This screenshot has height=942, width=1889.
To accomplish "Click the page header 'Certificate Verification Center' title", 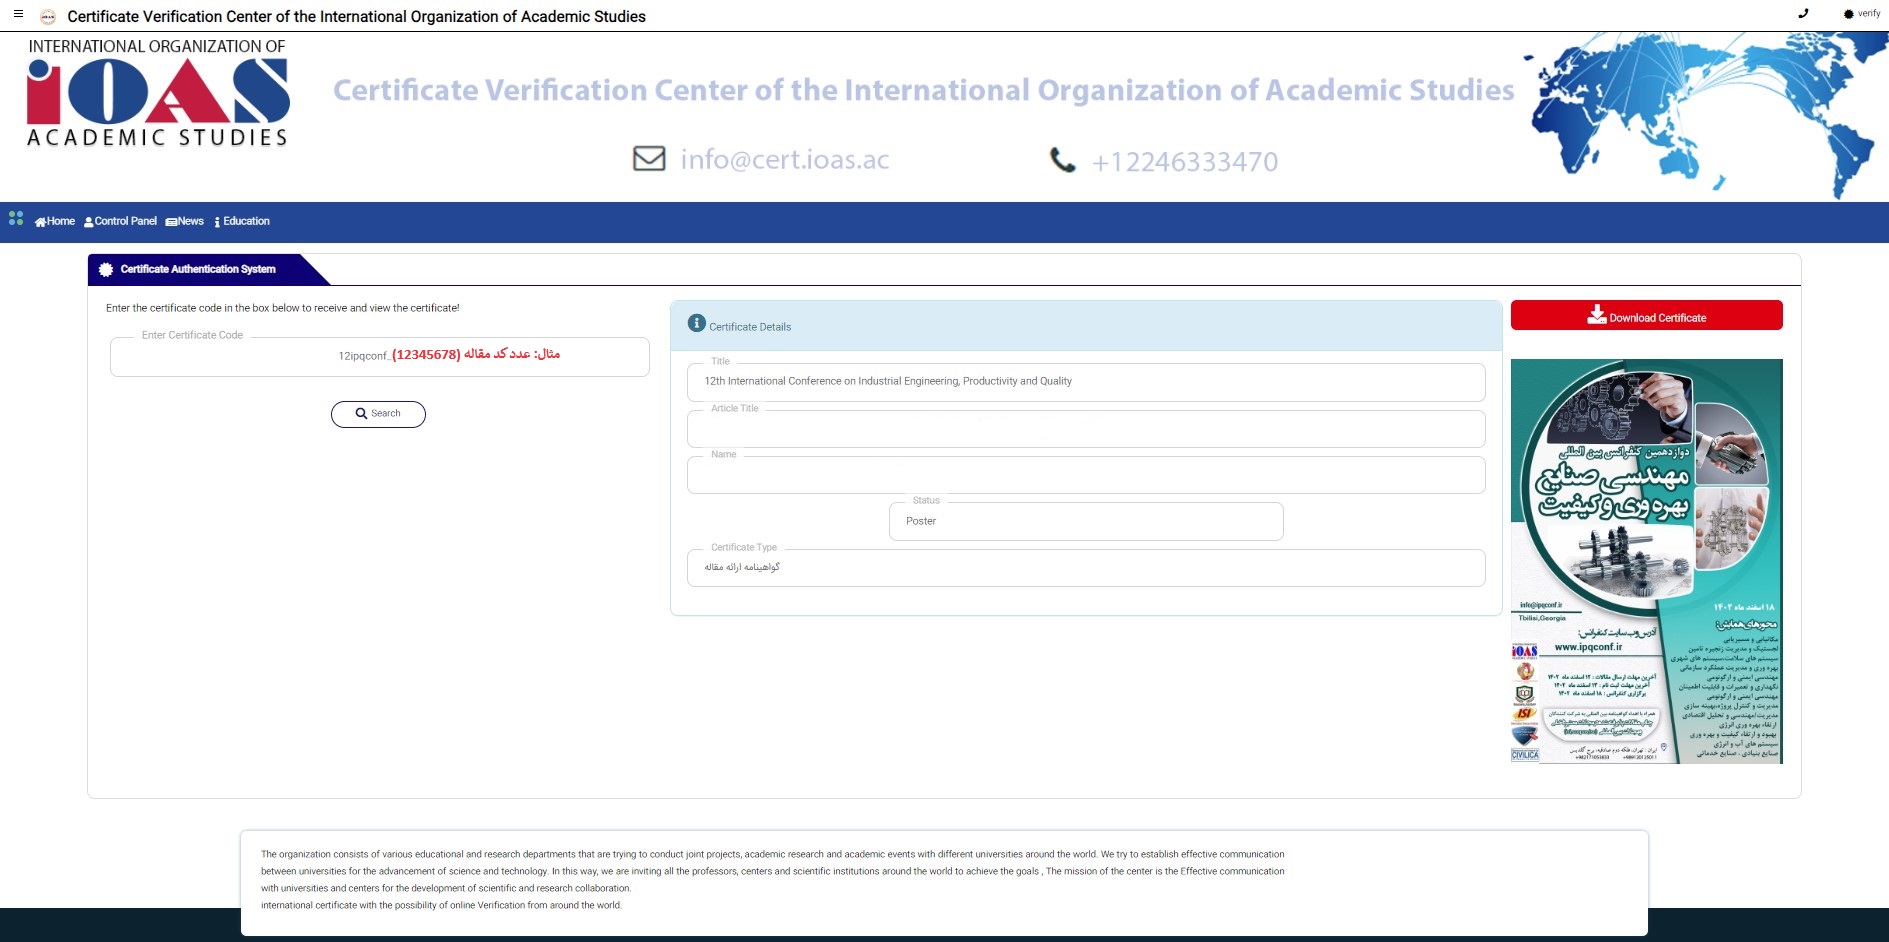I will point(356,17).
